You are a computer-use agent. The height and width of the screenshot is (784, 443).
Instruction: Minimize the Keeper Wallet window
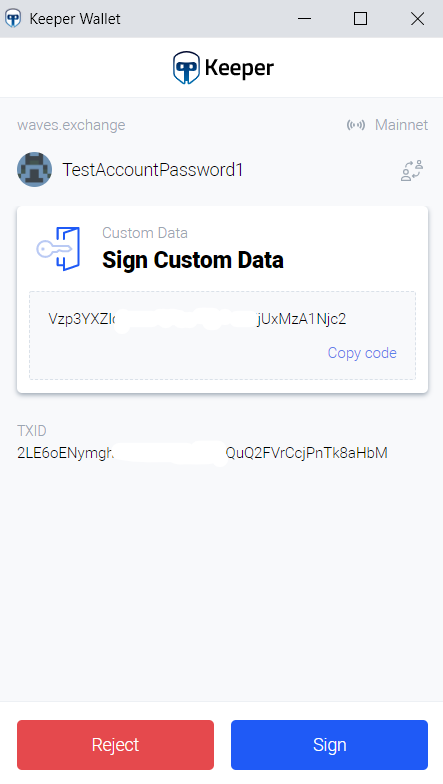304,18
